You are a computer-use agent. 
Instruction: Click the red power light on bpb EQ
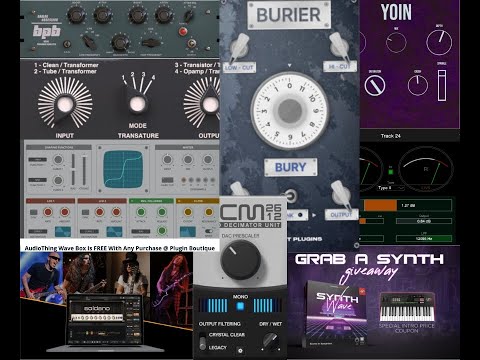[183, 32]
